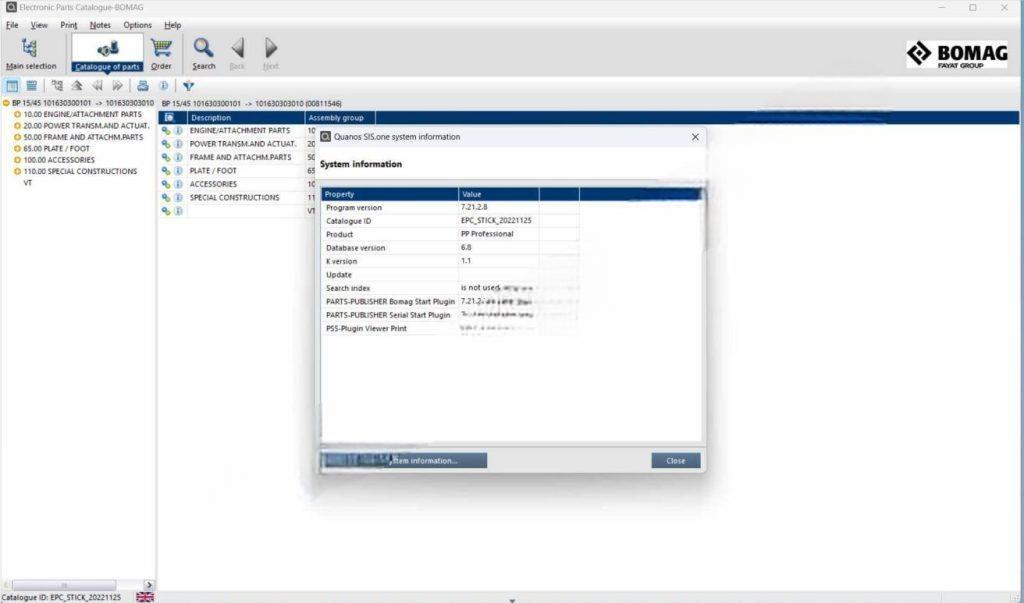Click the Close button in system information dialog
The height and width of the screenshot is (603, 1024).
tap(675, 460)
